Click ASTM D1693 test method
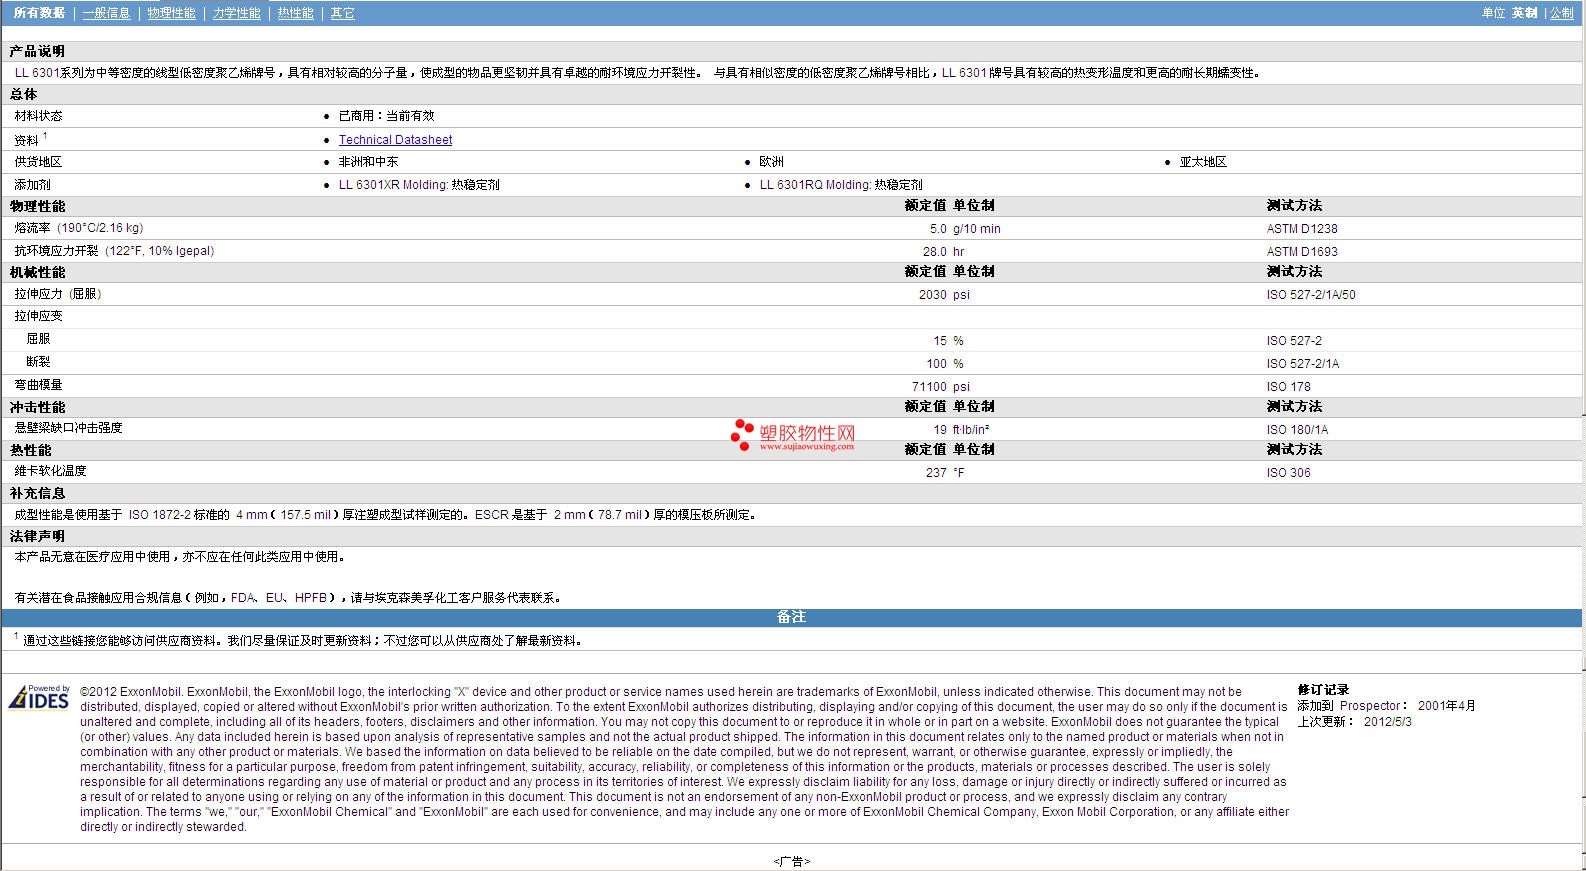This screenshot has width=1586, height=871. click(x=1302, y=252)
